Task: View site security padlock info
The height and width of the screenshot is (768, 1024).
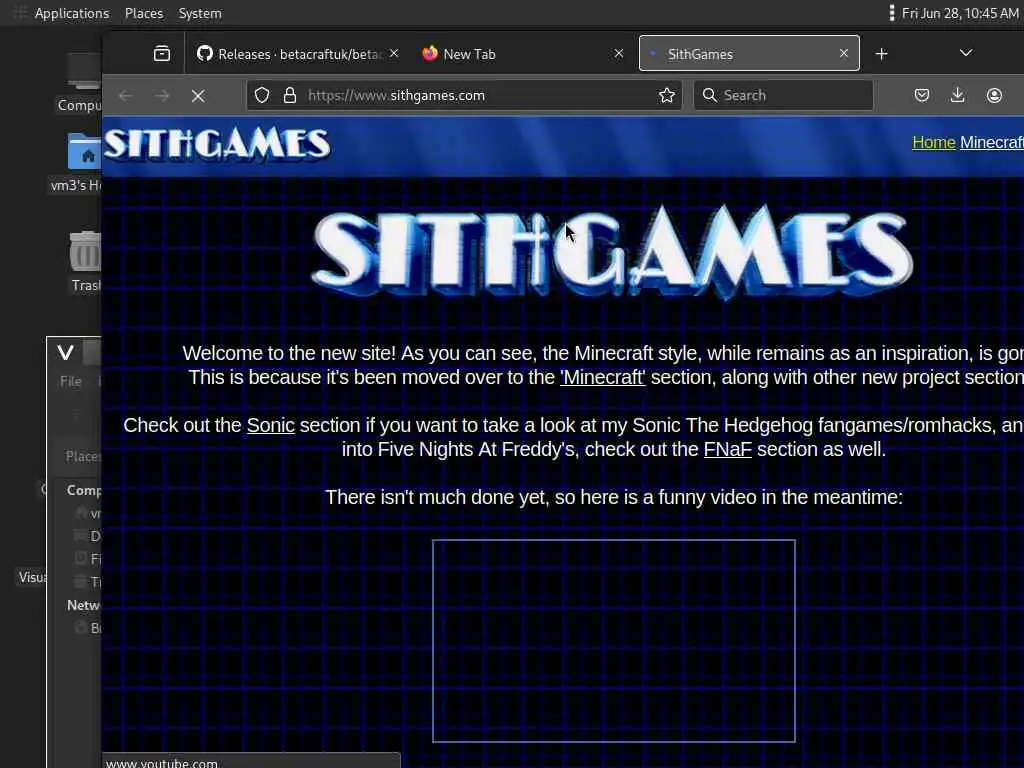Action: point(290,95)
